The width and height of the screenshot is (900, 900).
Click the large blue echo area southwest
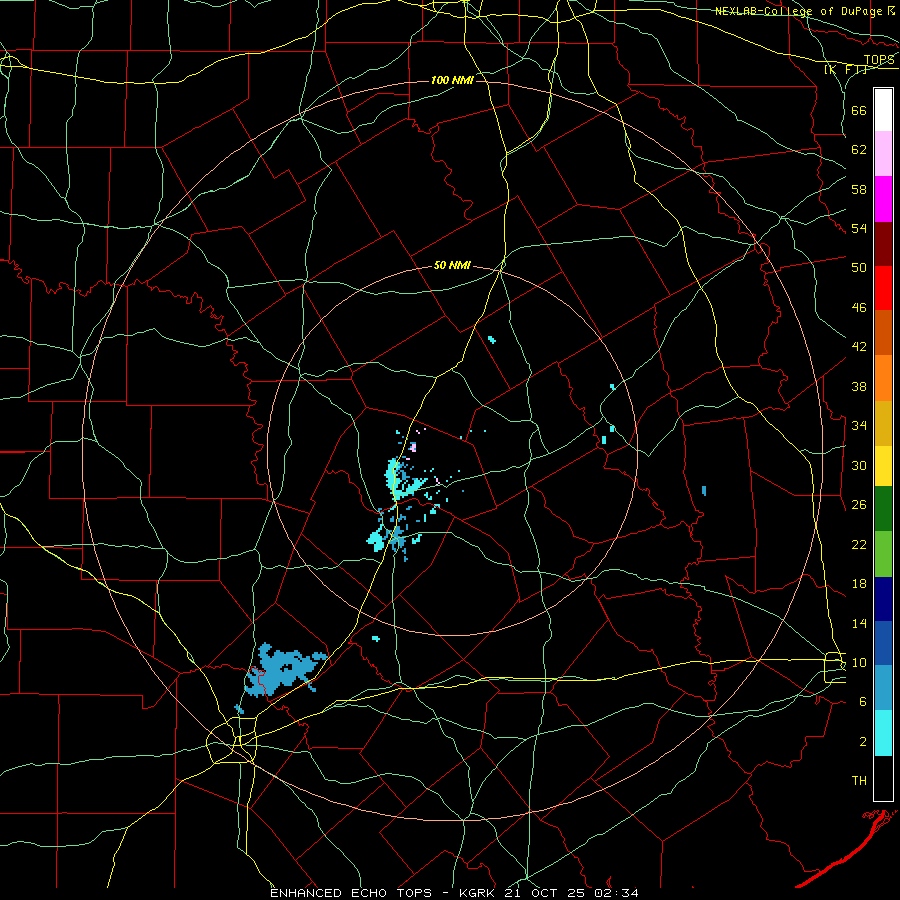pyautogui.click(x=281, y=669)
